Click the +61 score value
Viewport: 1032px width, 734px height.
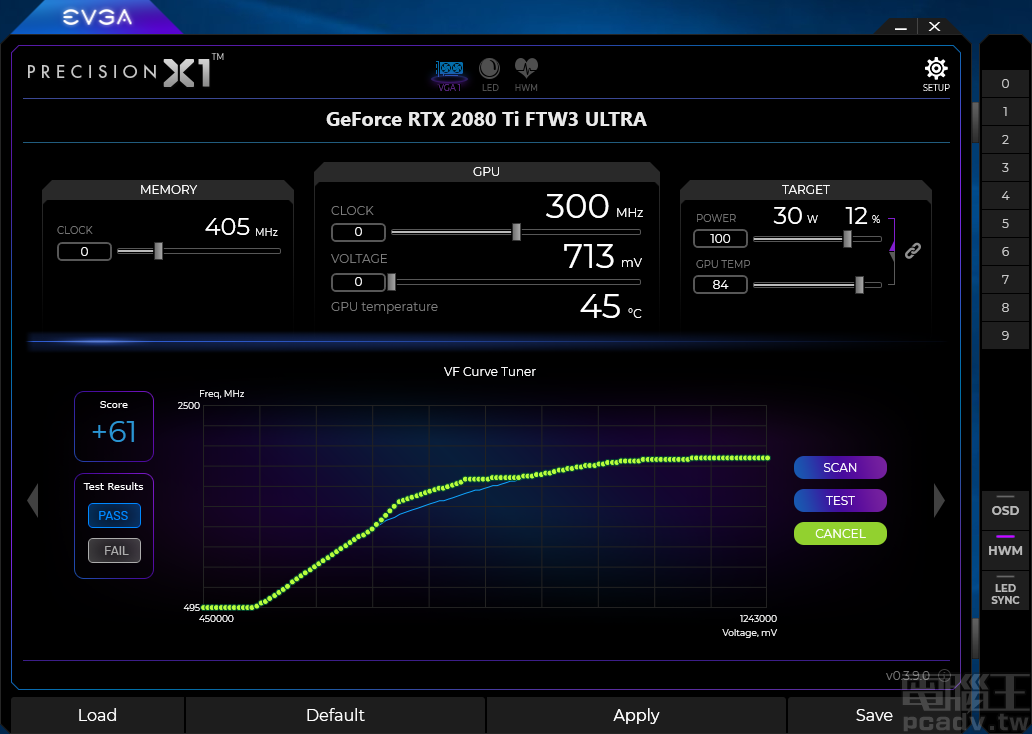(x=114, y=432)
